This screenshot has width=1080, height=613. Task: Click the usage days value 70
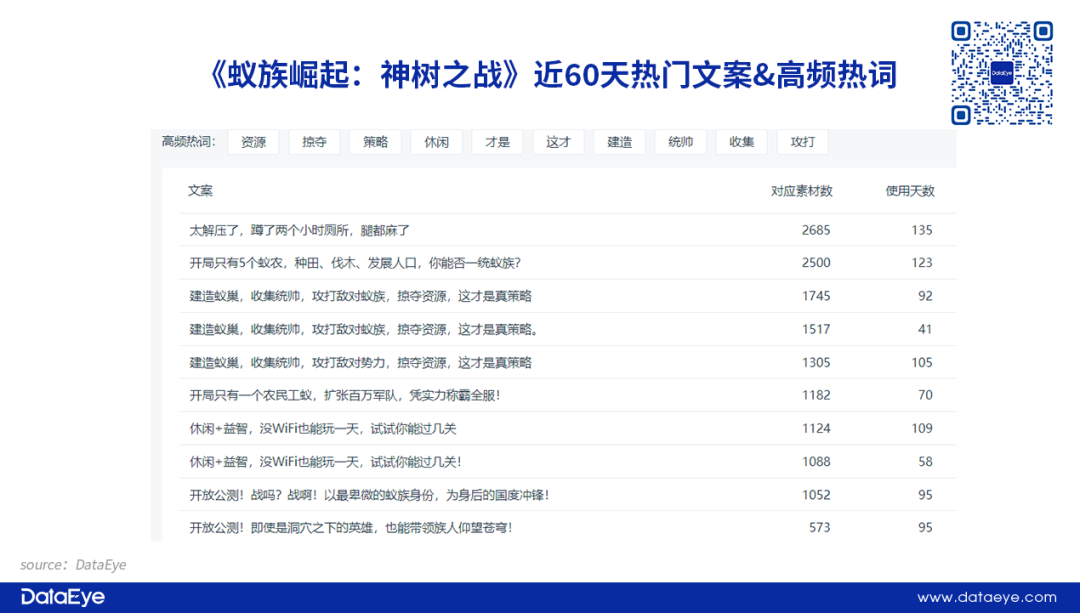[x=925, y=395]
